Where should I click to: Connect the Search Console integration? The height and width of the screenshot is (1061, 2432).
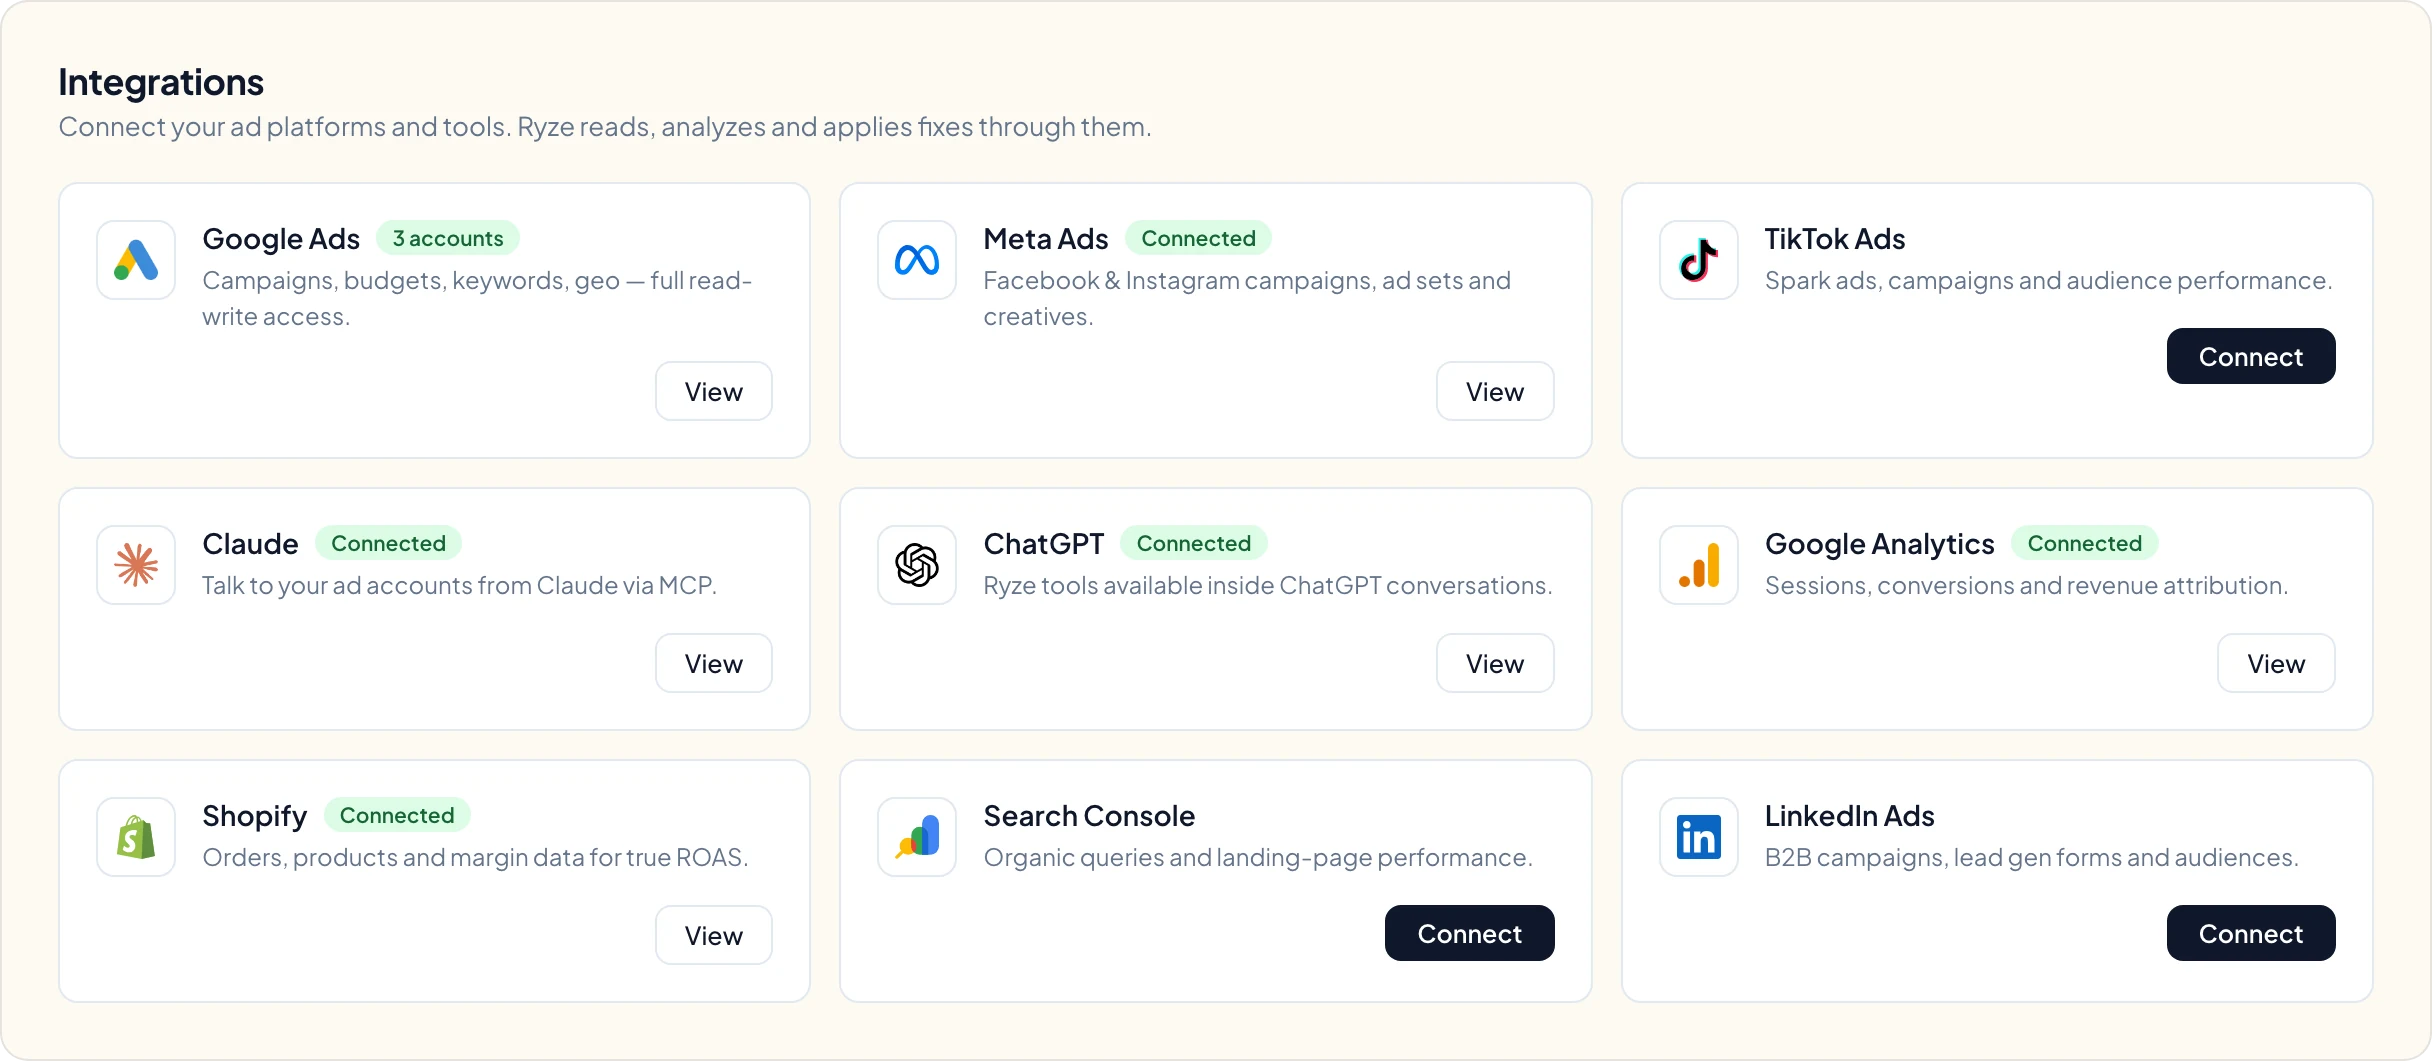(1470, 933)
